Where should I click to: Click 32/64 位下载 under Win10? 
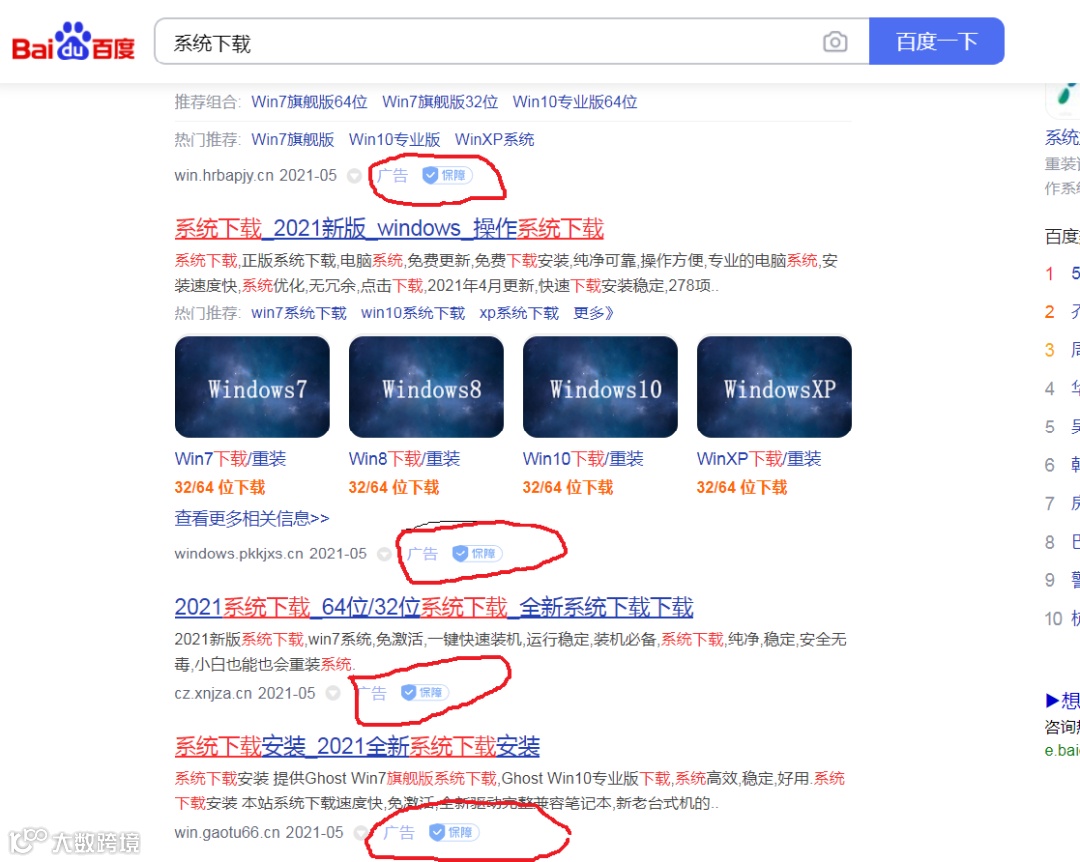[568, 487]
